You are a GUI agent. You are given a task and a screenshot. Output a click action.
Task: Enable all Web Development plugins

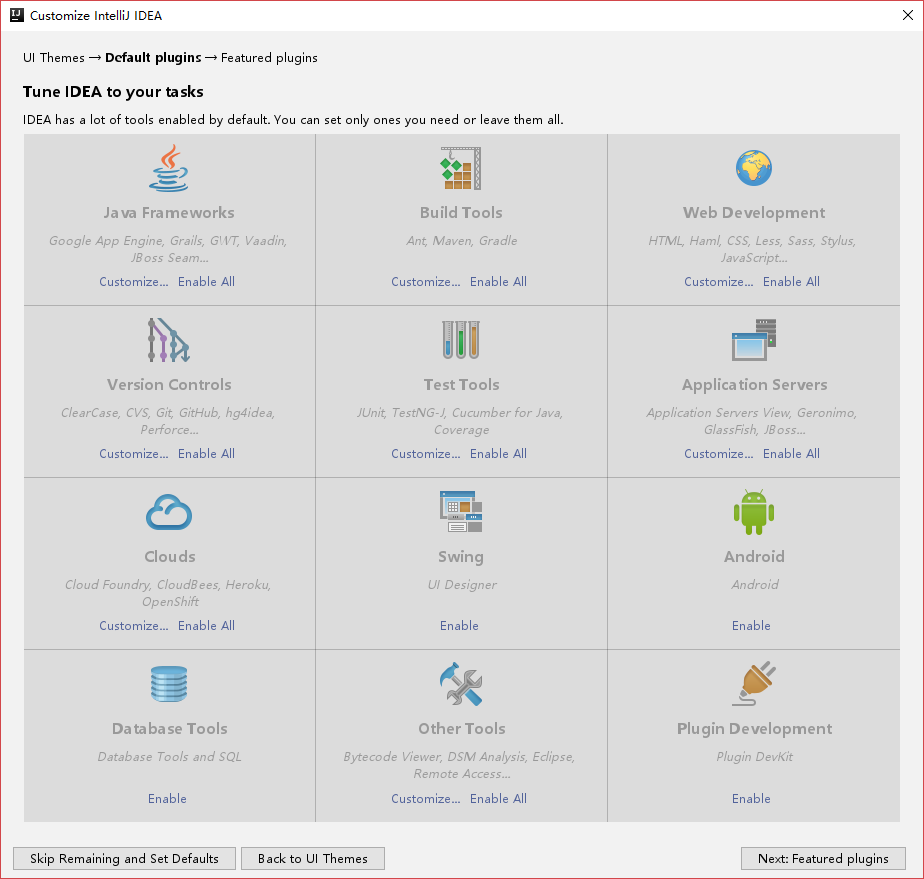point(791,282)
